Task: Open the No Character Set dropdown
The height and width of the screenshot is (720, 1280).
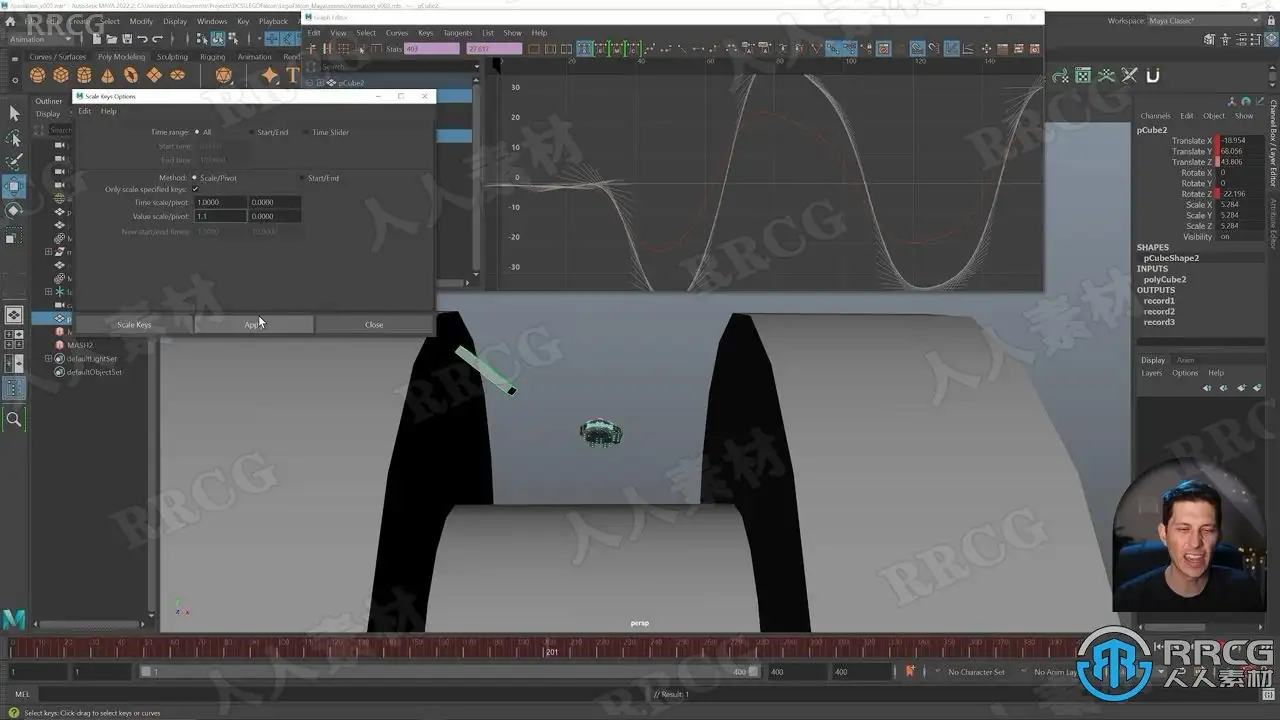Action: point(978,672)
